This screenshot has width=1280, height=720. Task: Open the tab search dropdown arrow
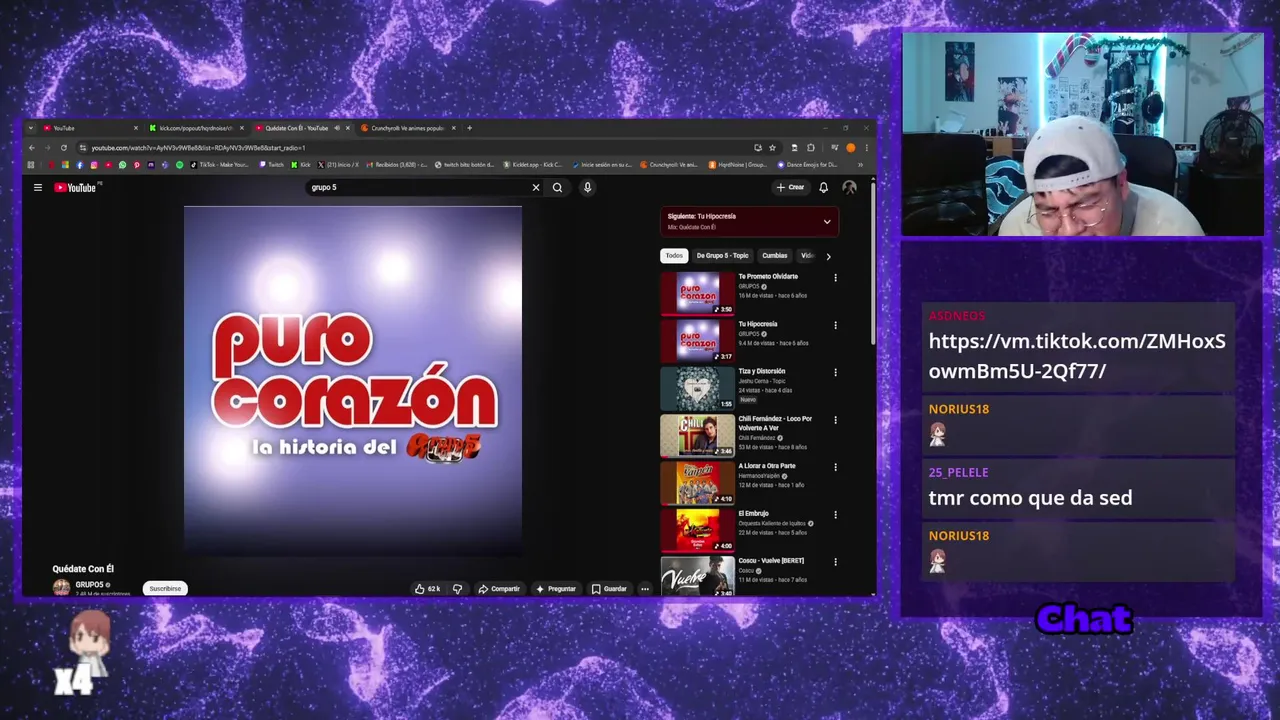31,128
